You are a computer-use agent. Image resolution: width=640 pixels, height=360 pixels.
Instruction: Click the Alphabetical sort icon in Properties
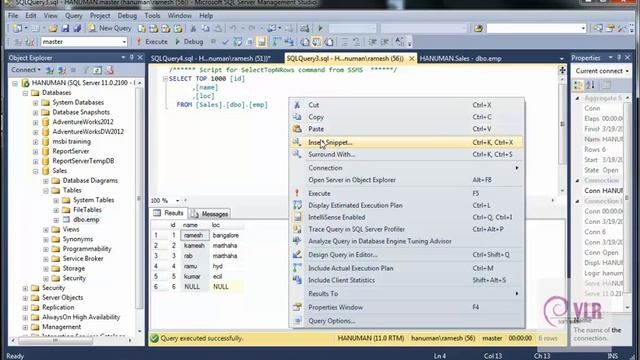click(591, 85)
